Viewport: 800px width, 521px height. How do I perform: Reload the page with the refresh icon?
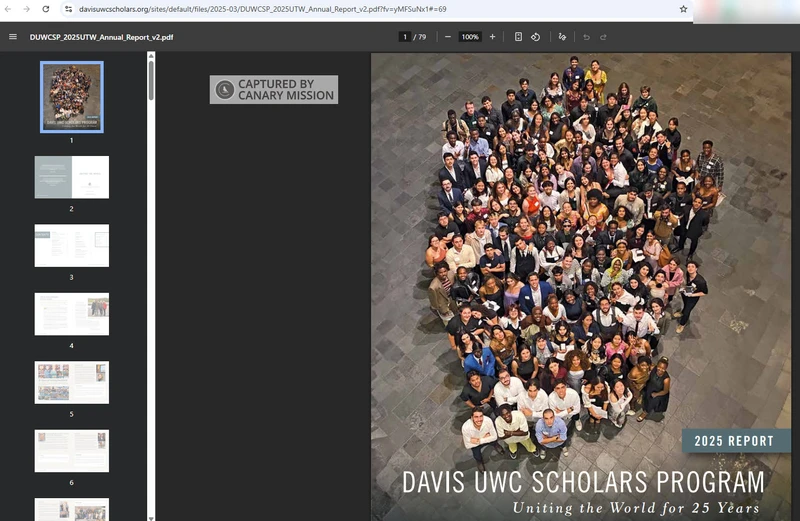click(x=45, y=9)
